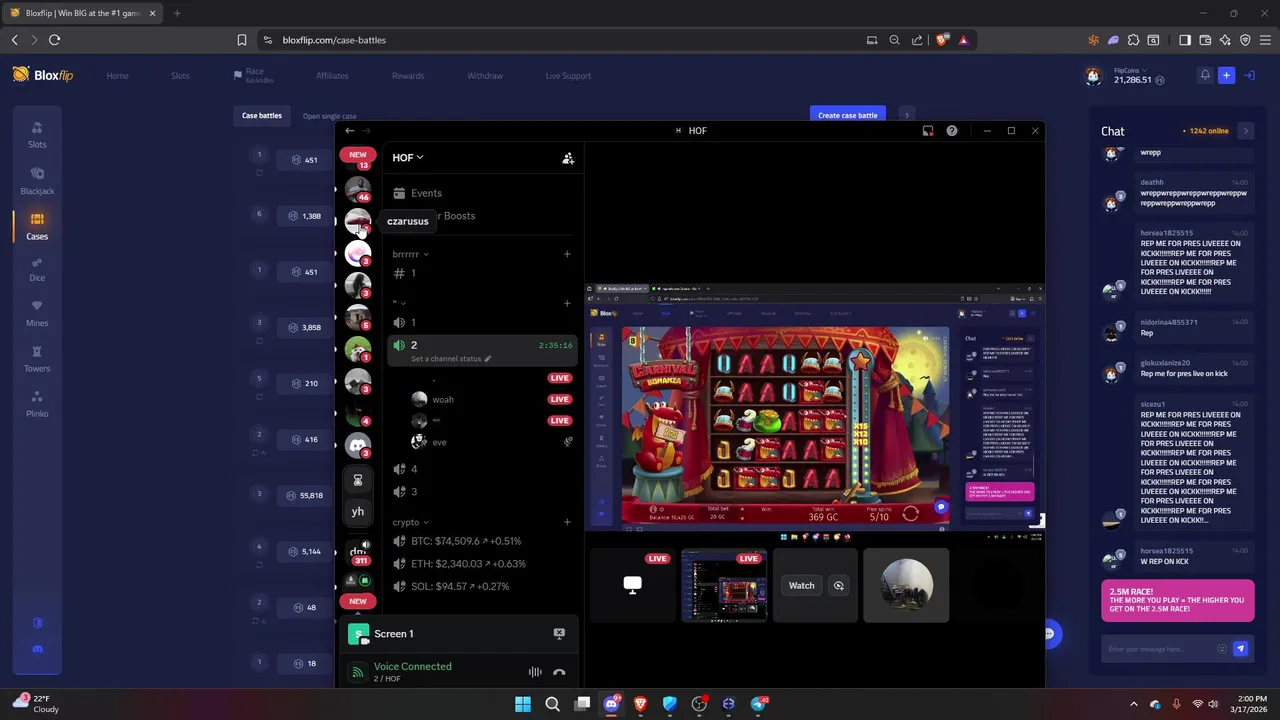The width and height of the screenshot is (1280, 720).
Task: Click the 2.5M RACE banner in chat
Action: (x=1178, y=601)
